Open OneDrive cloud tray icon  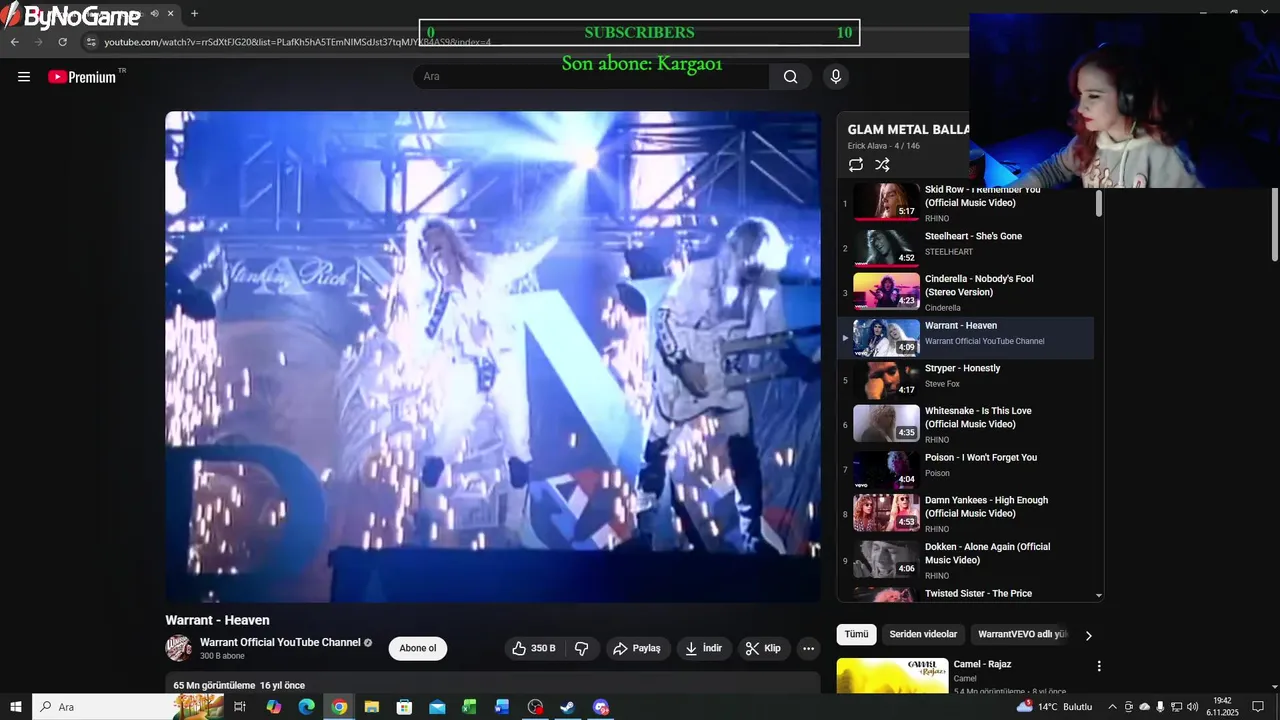1144,707
